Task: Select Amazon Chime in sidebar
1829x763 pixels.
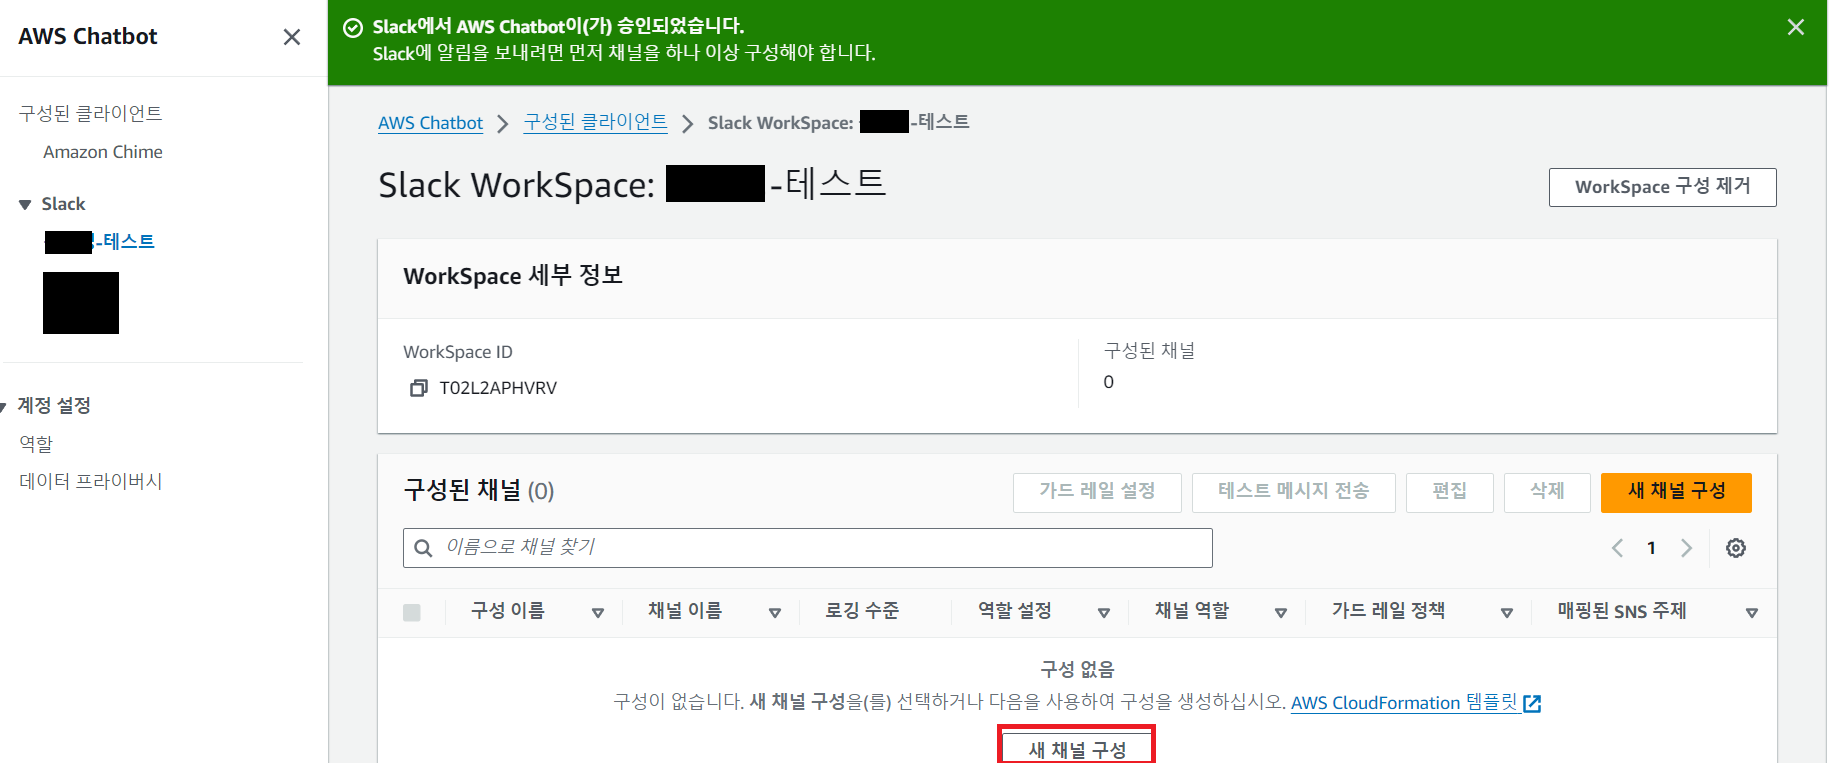Action: 103,152
